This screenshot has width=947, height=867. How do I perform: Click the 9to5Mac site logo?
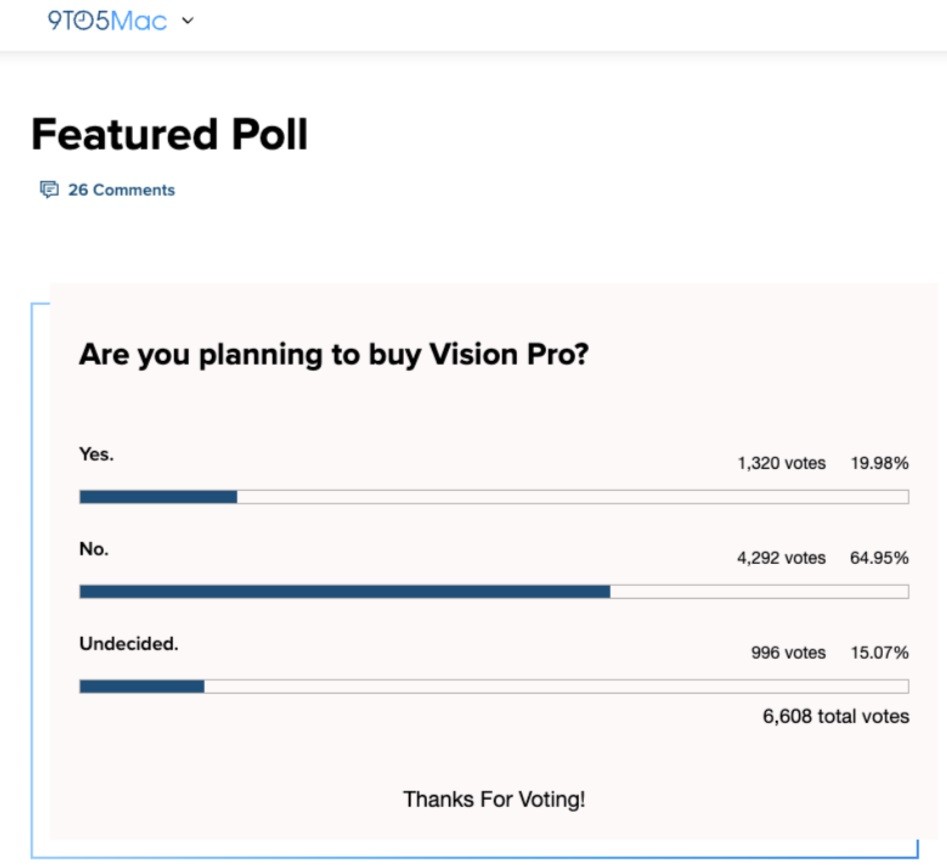coord(107,20)
